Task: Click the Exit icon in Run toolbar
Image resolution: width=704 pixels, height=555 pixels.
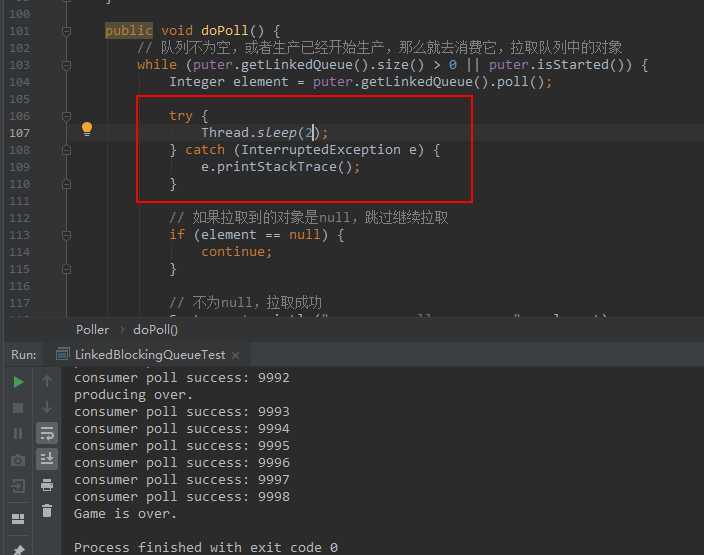Action: 18,486
